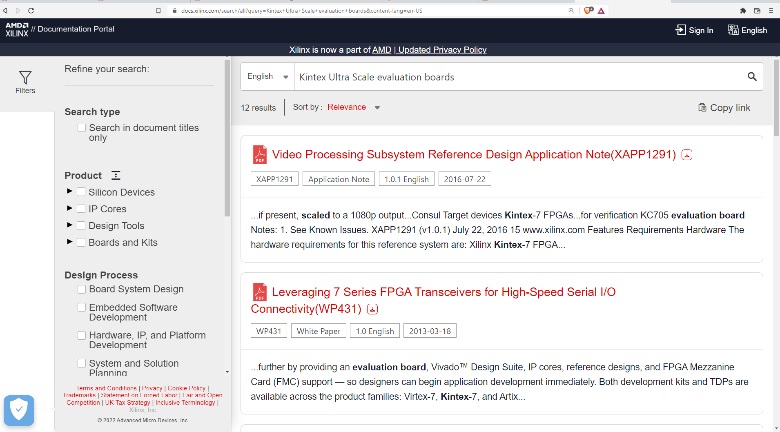Viewport: 780px width, 432px height.
Task: Click the XAPP1291 tag
Action: pyautogui.click(x=275, y=179)
